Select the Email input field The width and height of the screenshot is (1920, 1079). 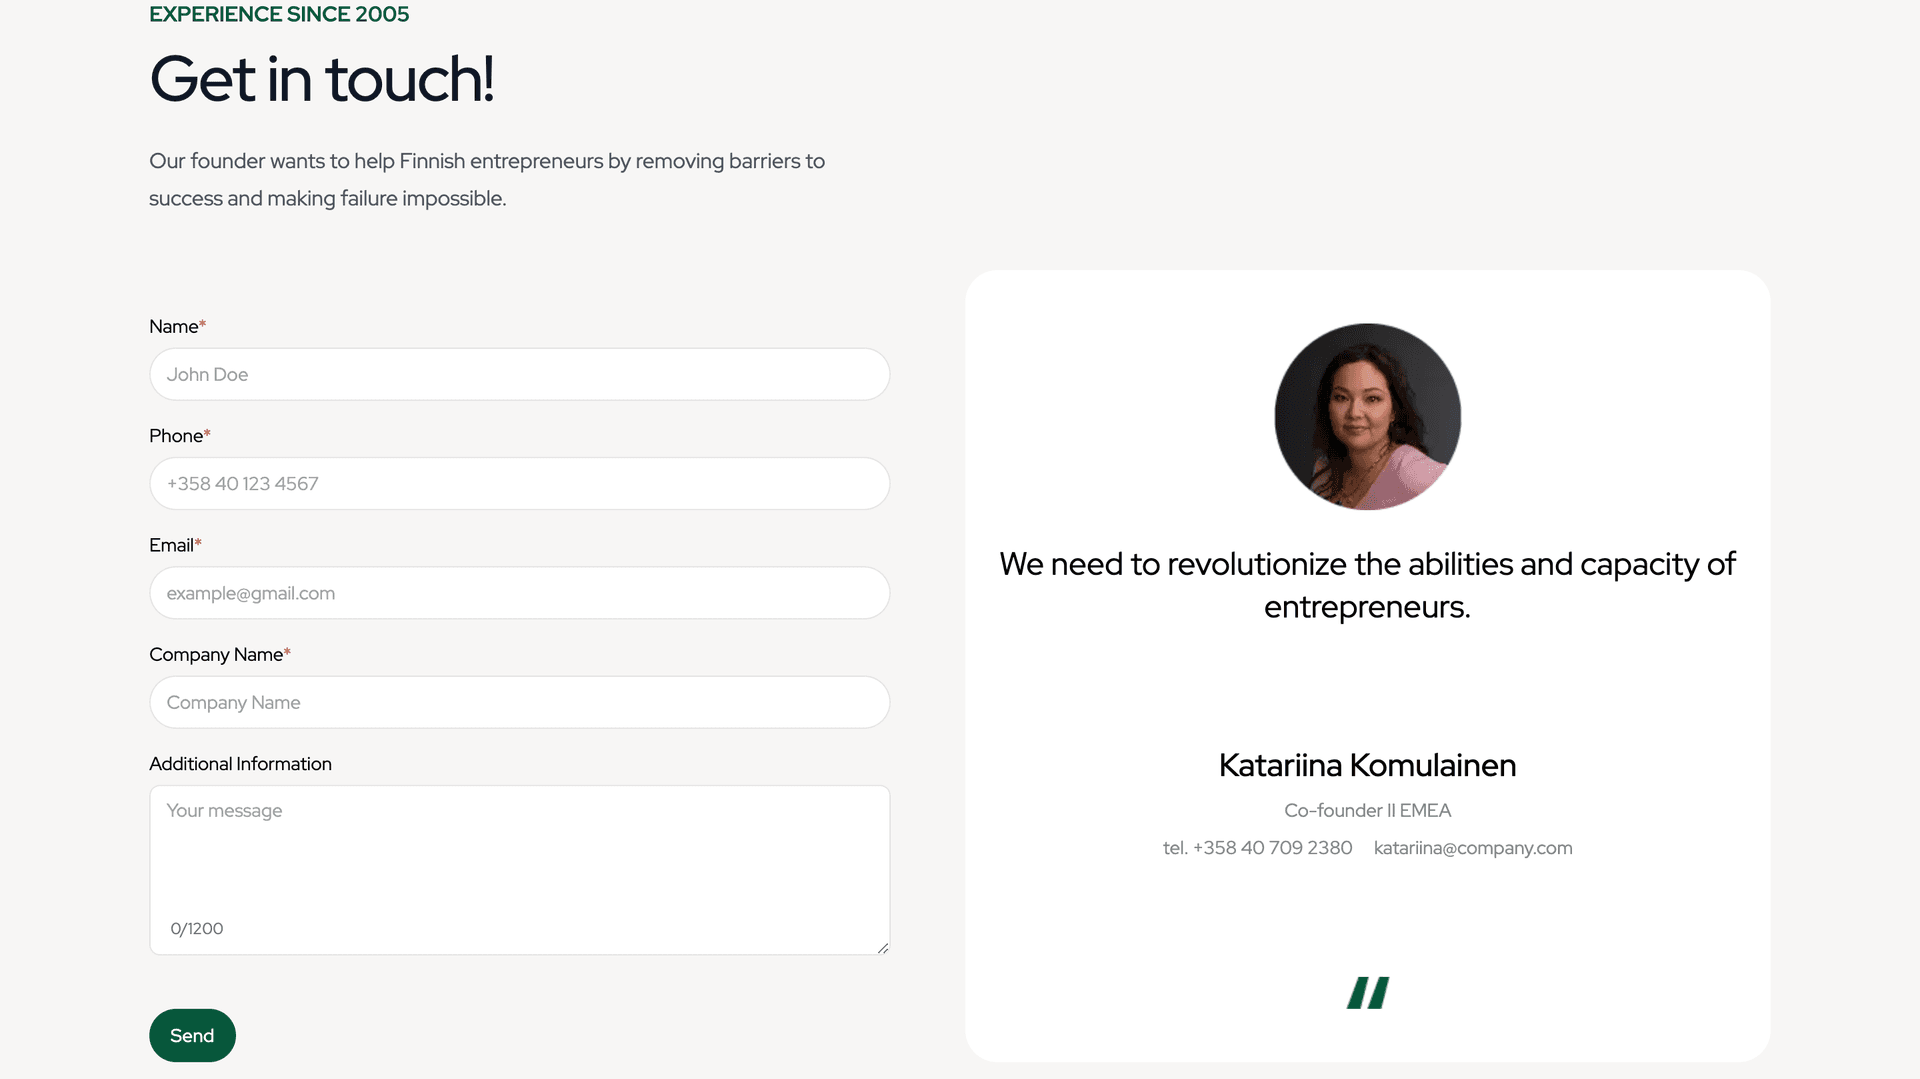click(x=519, y=593)
